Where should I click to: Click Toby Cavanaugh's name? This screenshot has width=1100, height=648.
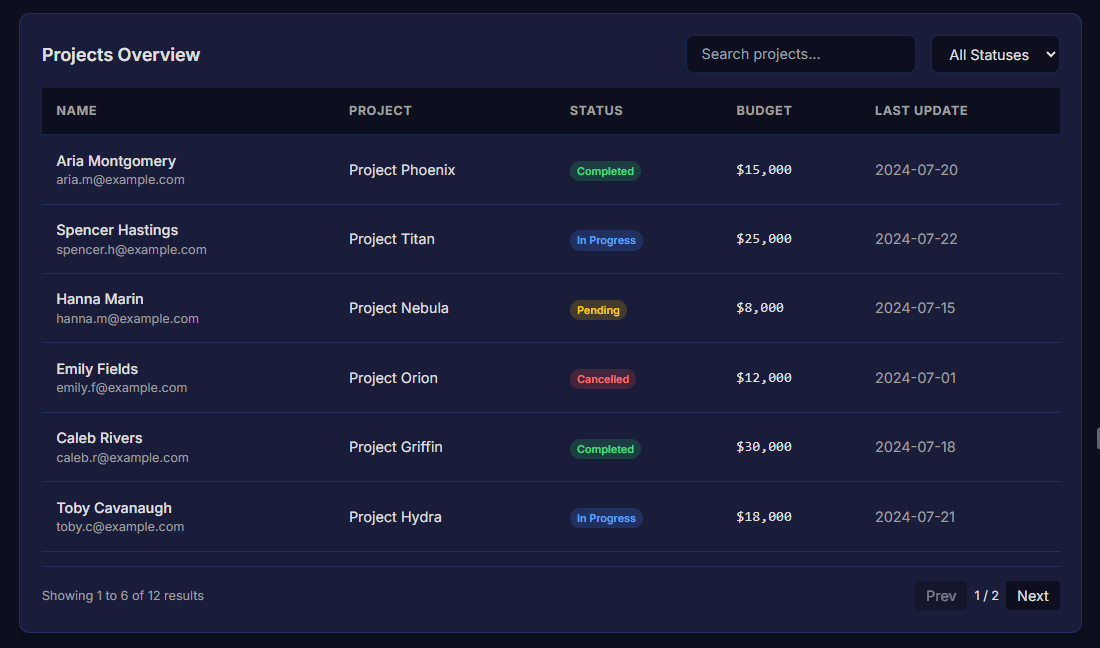coord(114,508)
